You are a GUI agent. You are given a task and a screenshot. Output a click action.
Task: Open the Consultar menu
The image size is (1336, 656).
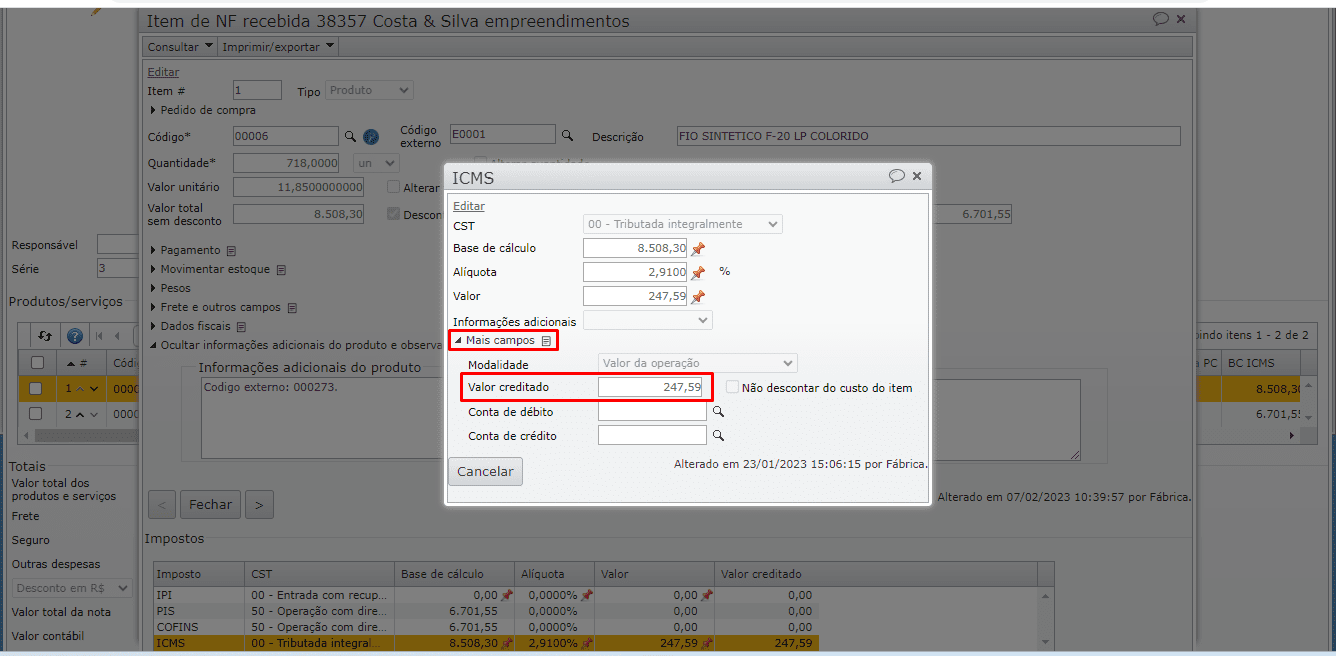[x=180, y=47]
